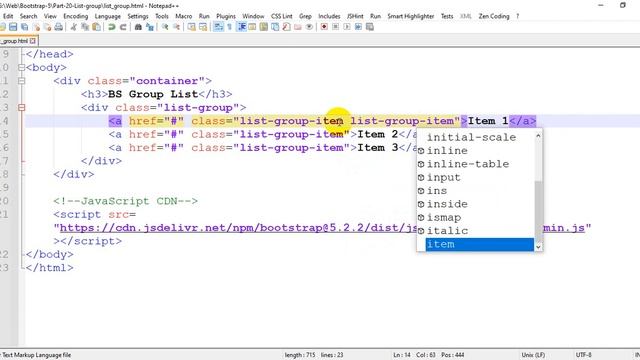
Task: Play back recorded macro icon
Action: tap(347, 27)
